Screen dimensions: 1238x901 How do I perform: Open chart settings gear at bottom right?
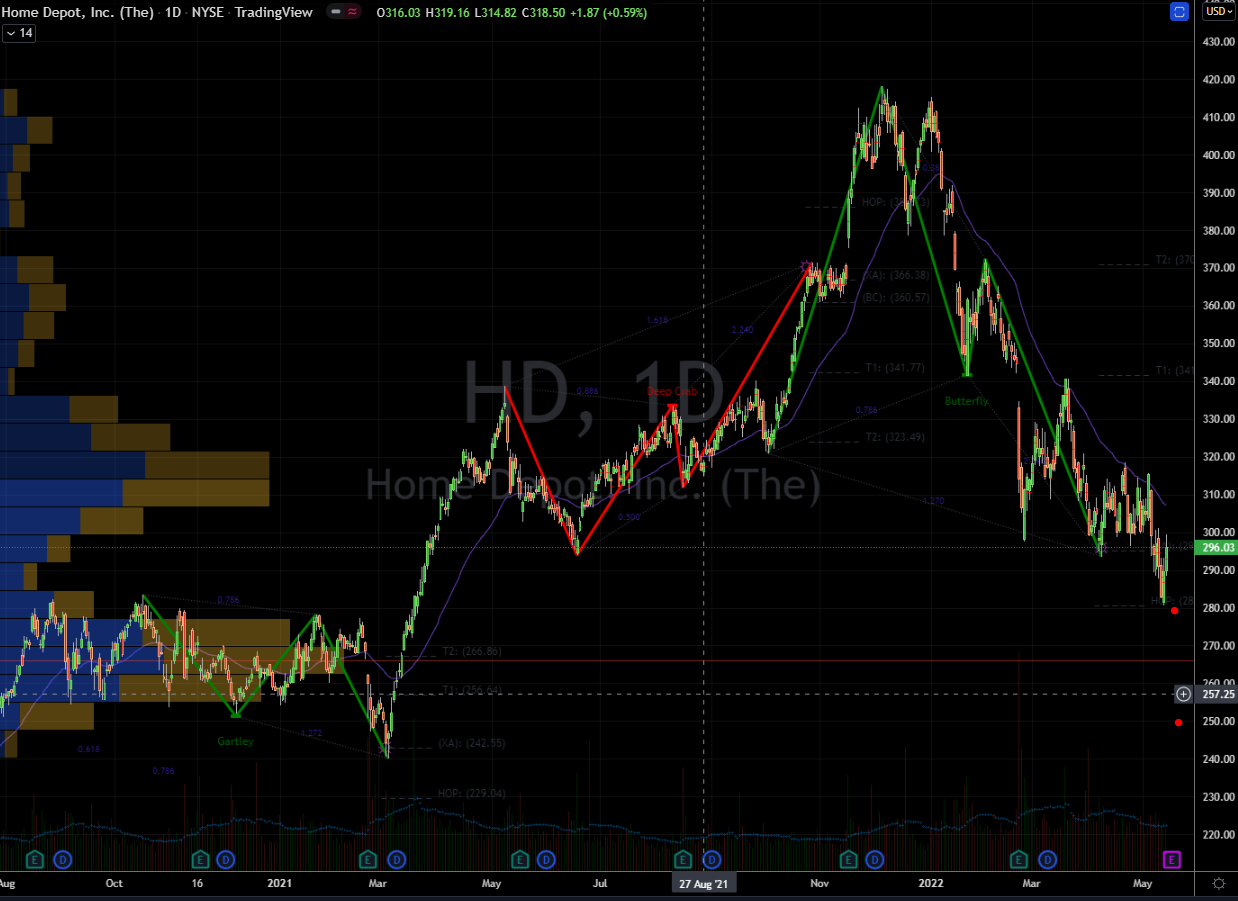click(1218, 884)
